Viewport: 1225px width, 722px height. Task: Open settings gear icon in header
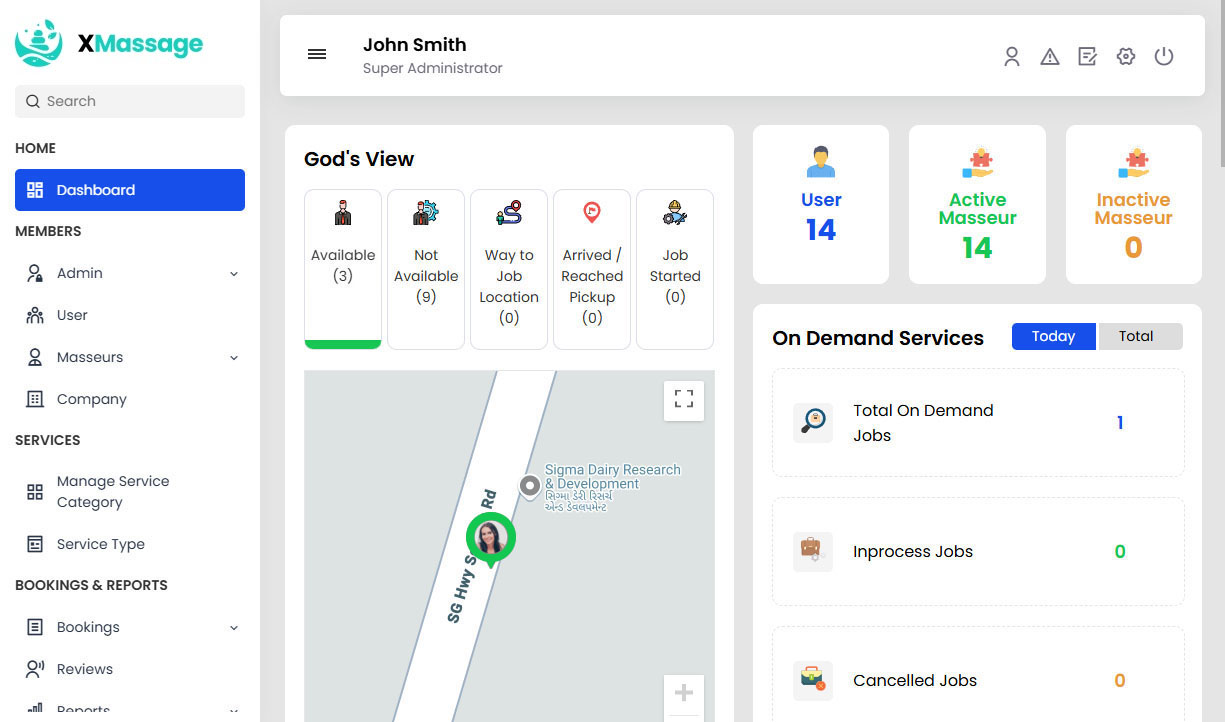tap(1126, 57)
